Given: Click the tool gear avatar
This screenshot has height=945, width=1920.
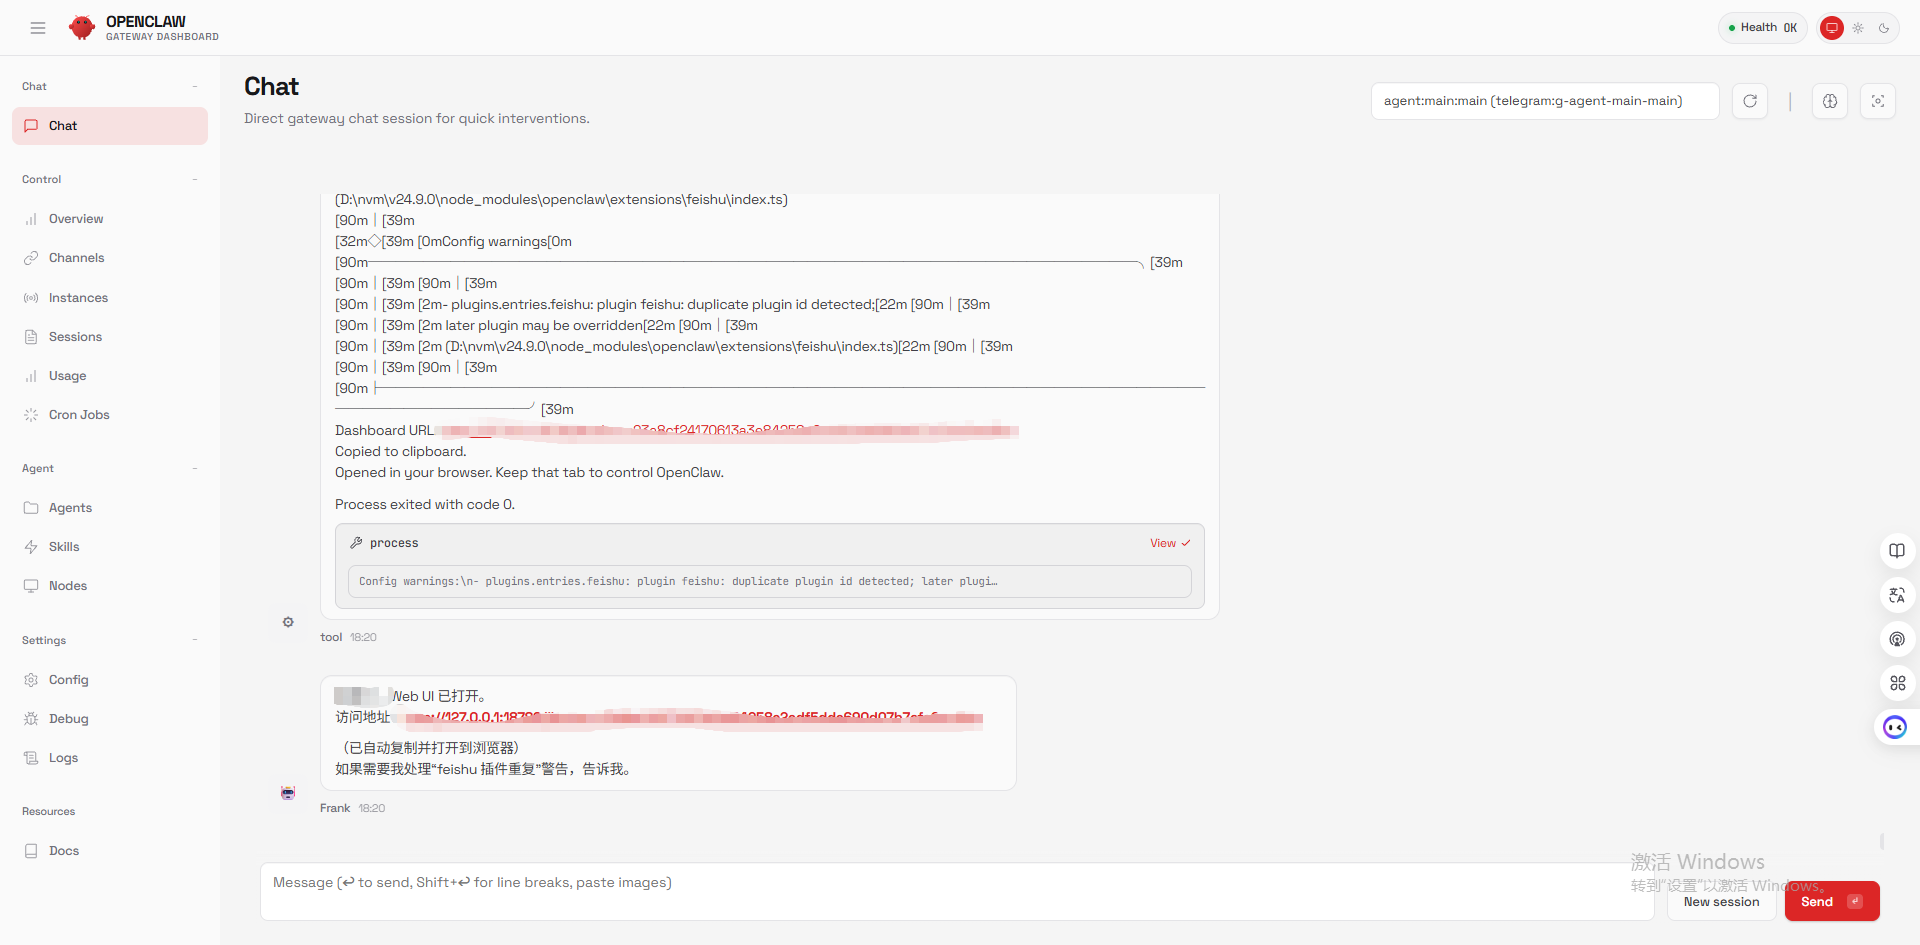Looking at the screenshot, I should tap(288, 622).
